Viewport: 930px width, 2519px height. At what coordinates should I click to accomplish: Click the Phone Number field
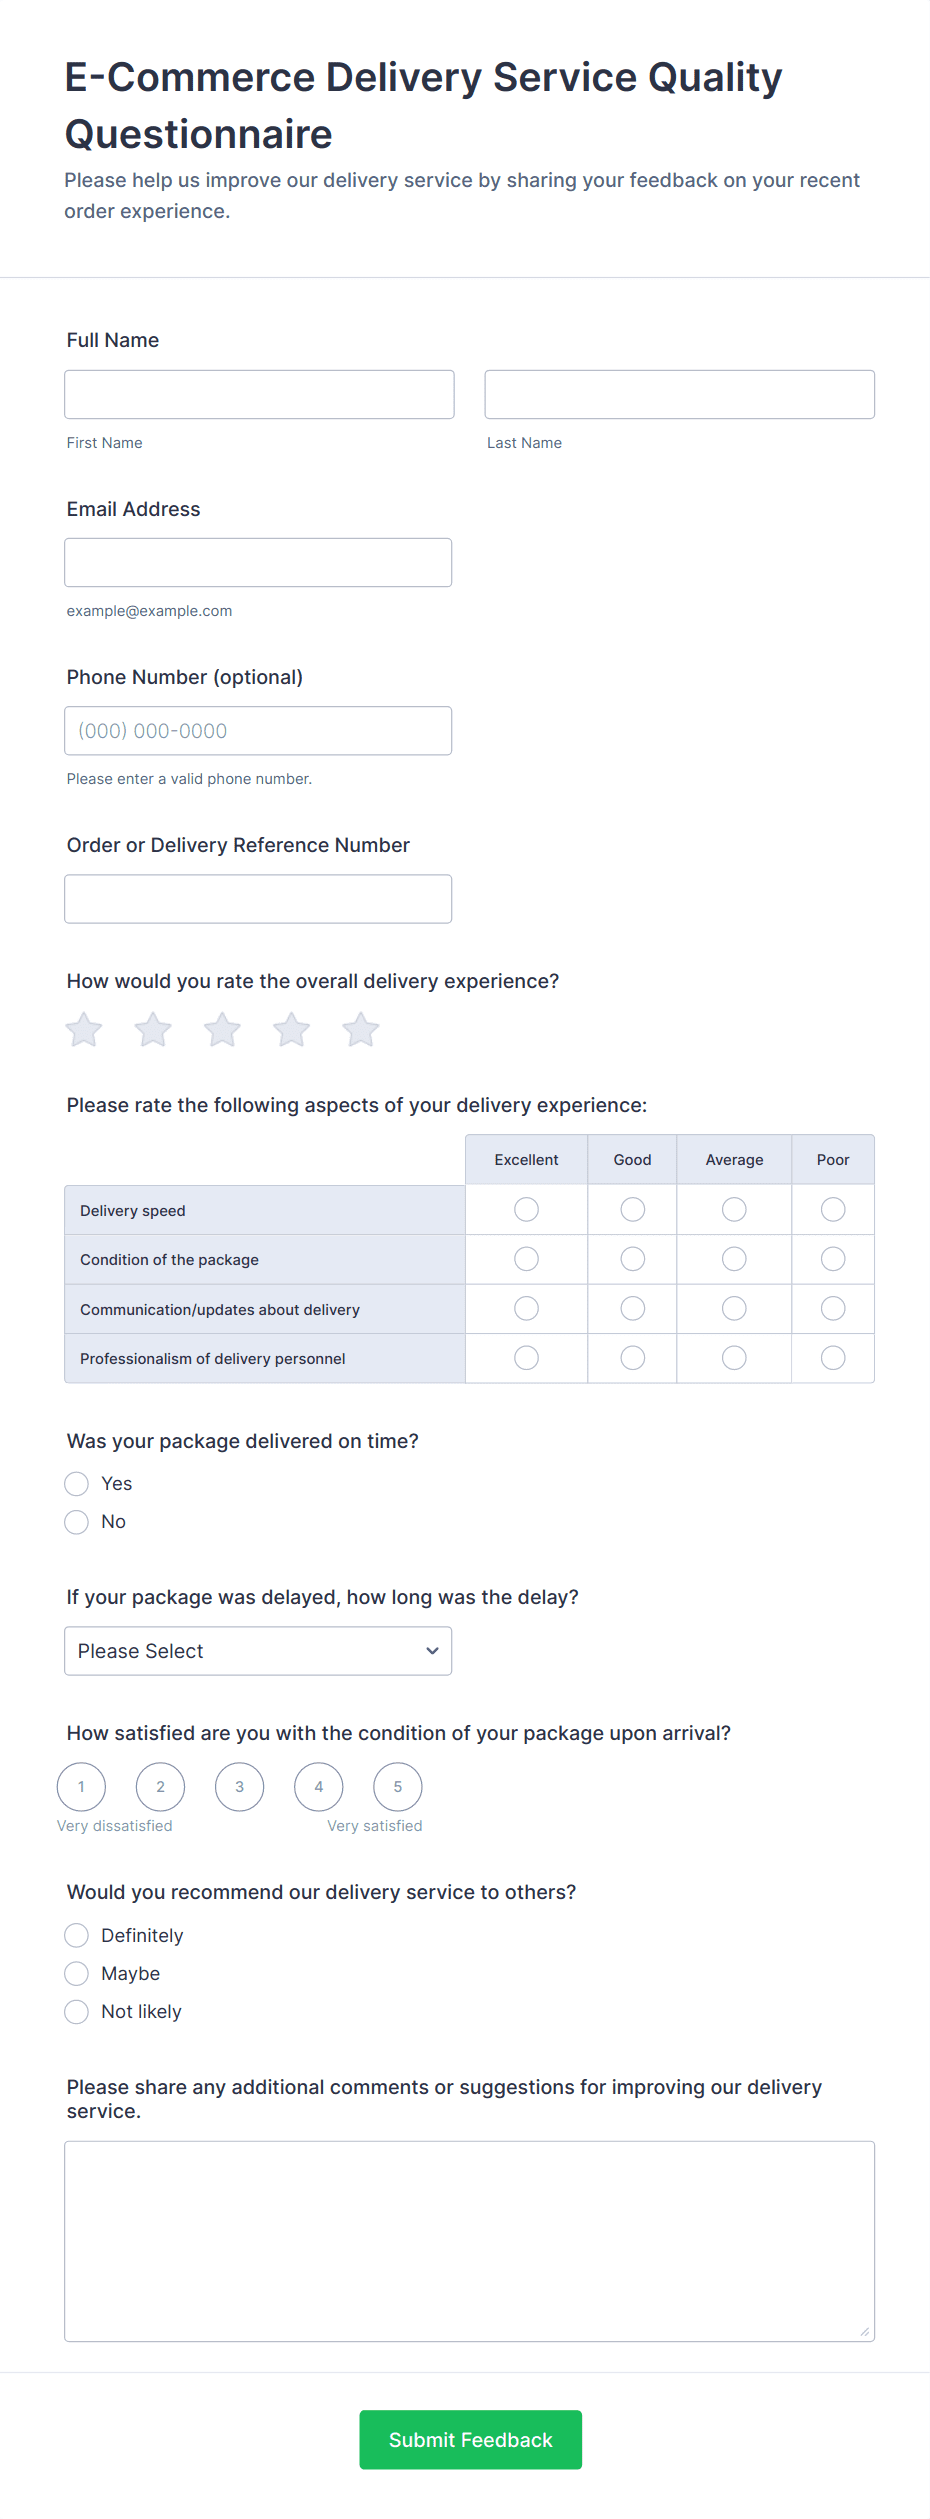pos(258,731)
